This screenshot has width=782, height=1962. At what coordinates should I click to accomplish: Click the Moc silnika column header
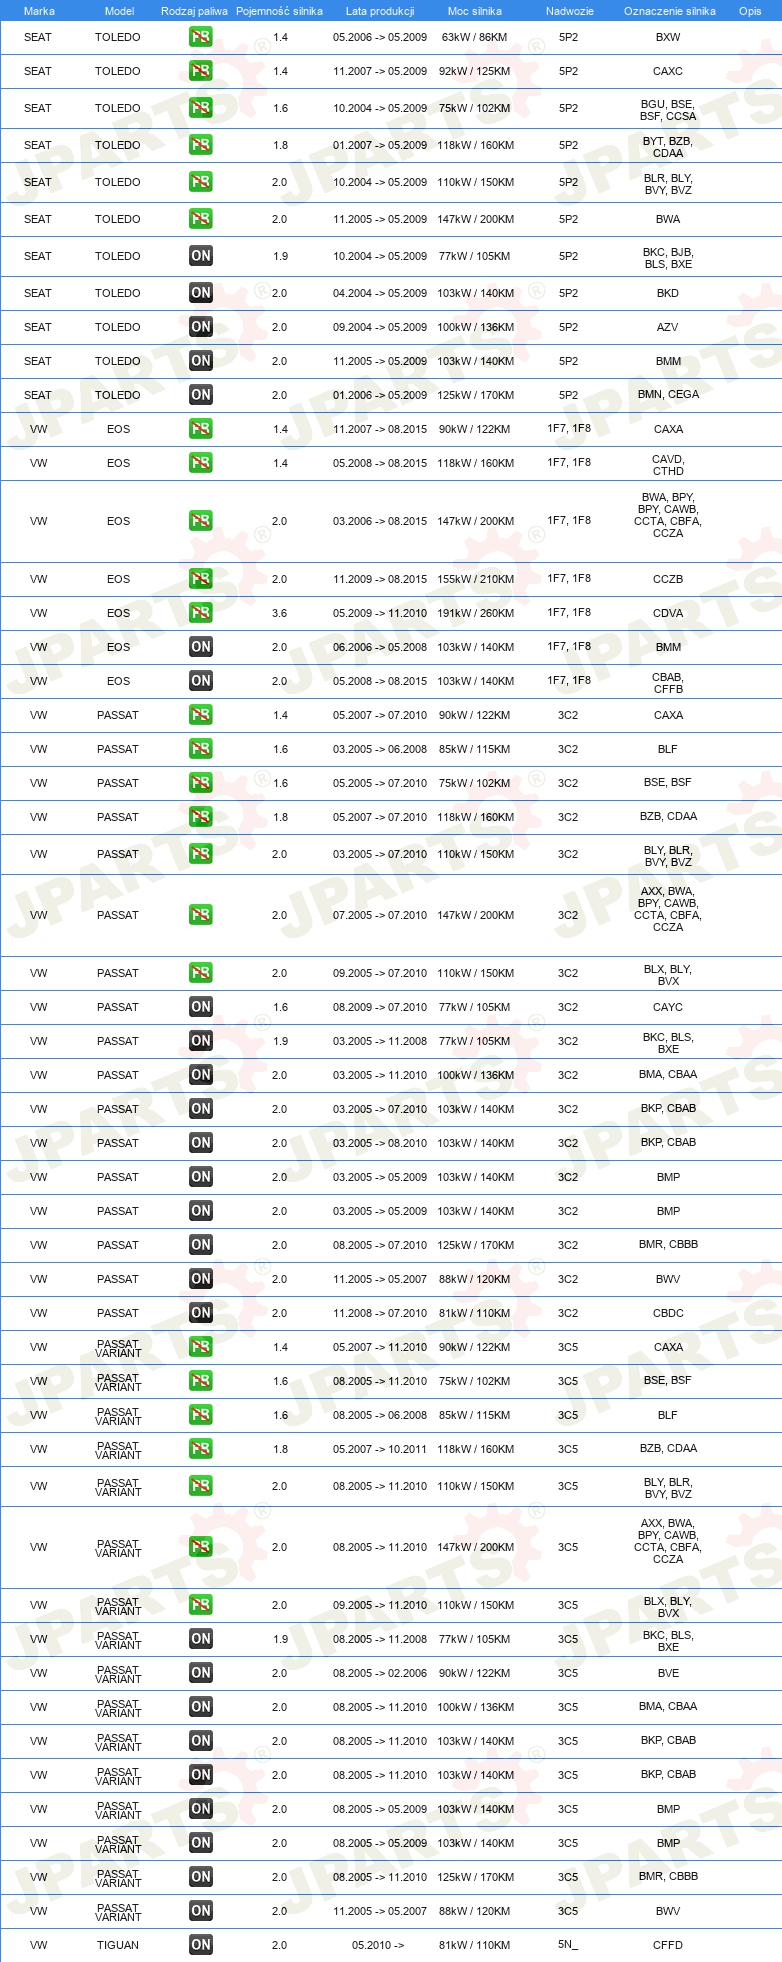(x=475, y=11)
